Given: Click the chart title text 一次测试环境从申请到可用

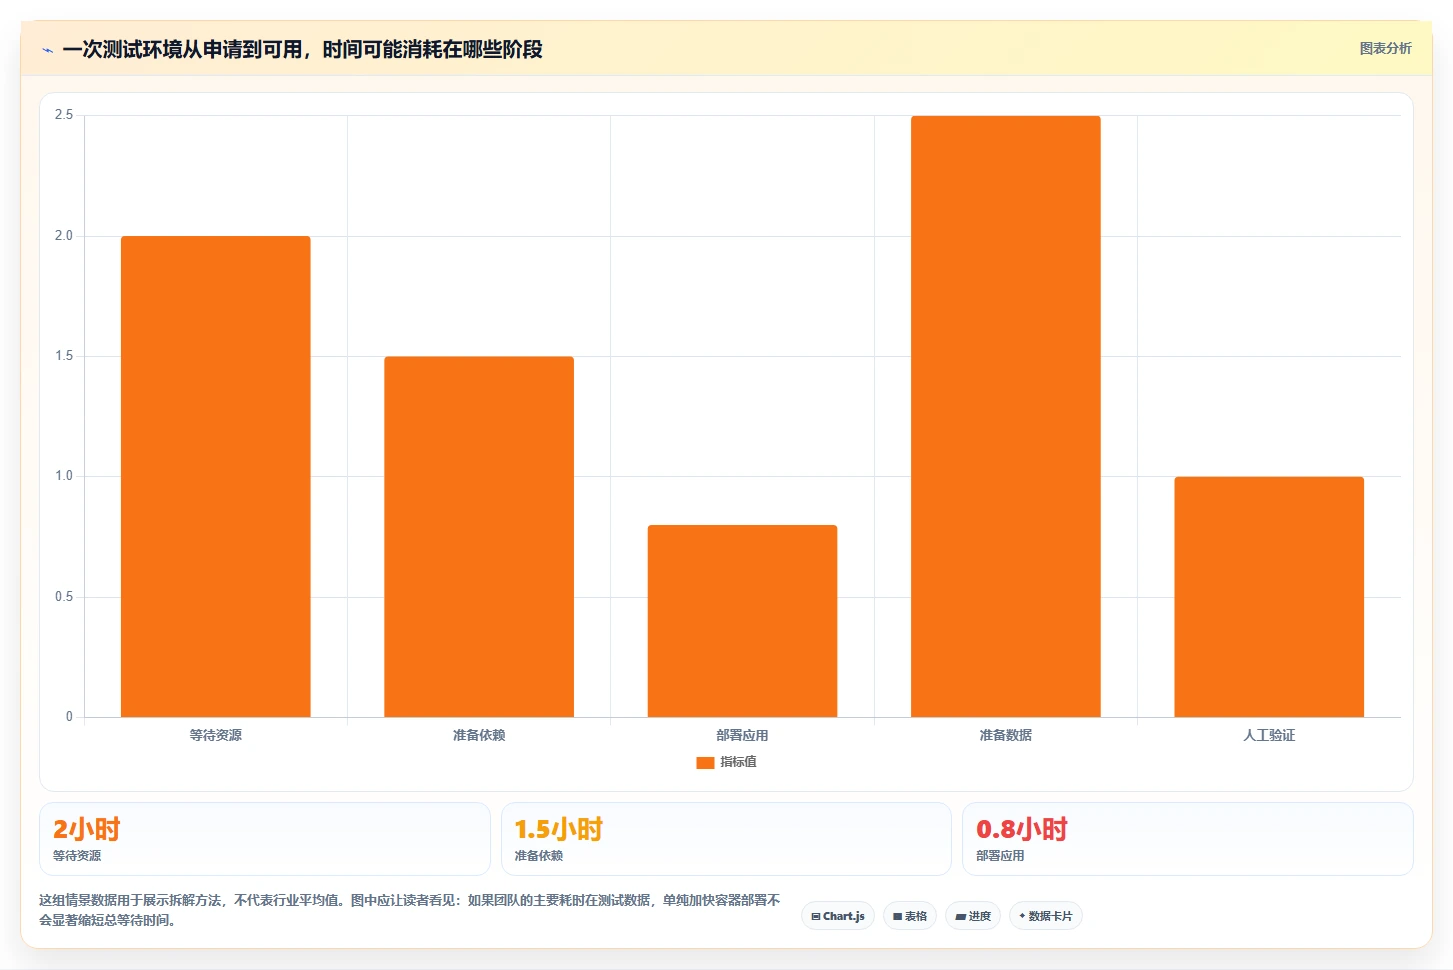Looking at the screenshot, I should [x=182, y=49].
